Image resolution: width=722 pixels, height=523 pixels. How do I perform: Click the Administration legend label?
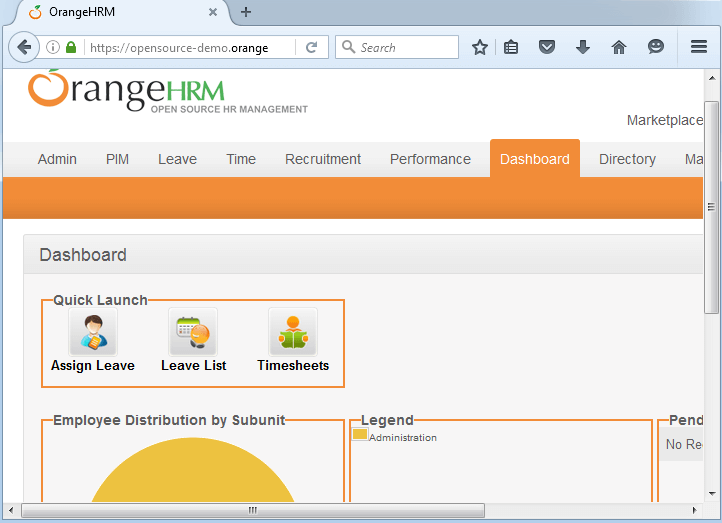point(403,437)
